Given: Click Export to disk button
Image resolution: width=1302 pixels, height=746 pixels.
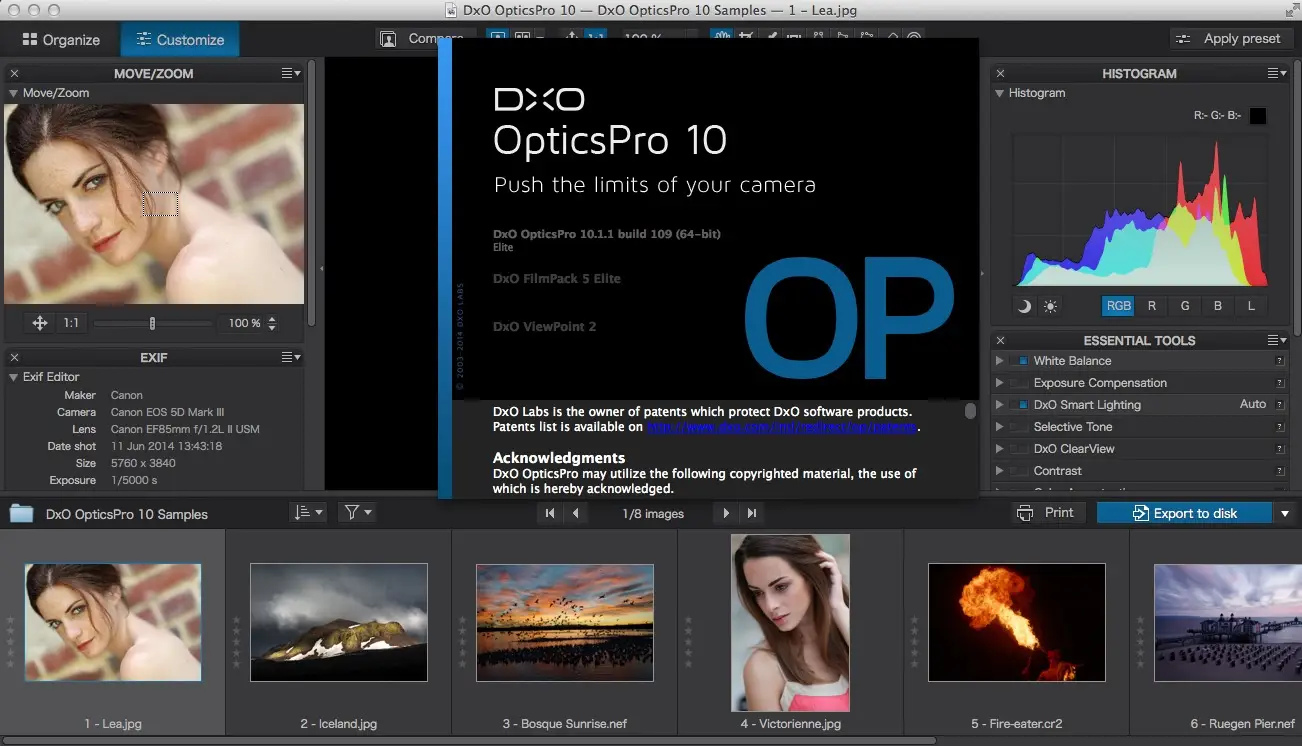Looking at the screenshot, I should coord(1184,513).
